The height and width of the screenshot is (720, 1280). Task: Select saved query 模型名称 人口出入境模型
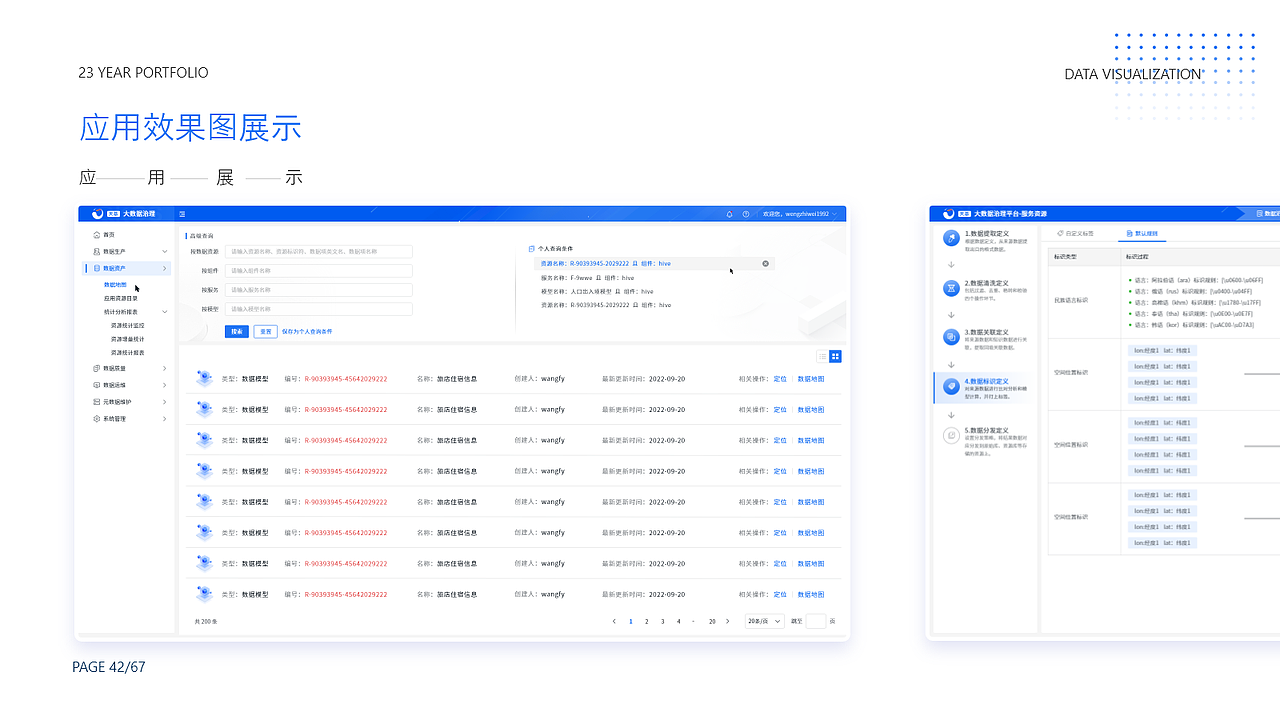tap(597, 291)
